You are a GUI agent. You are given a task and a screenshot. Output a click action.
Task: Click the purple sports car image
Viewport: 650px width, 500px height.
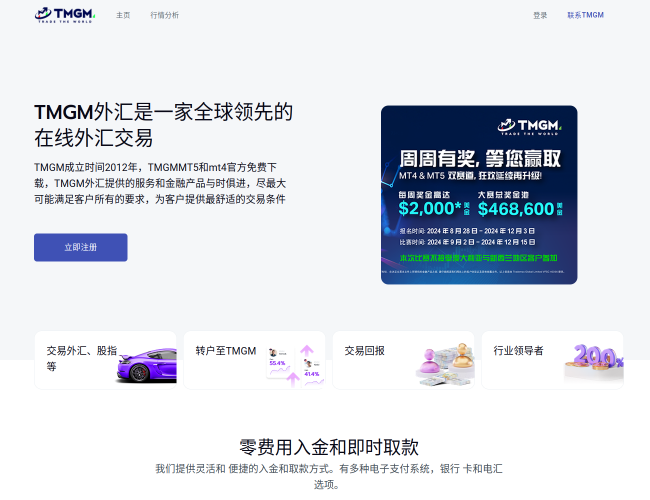pos(147,365)
